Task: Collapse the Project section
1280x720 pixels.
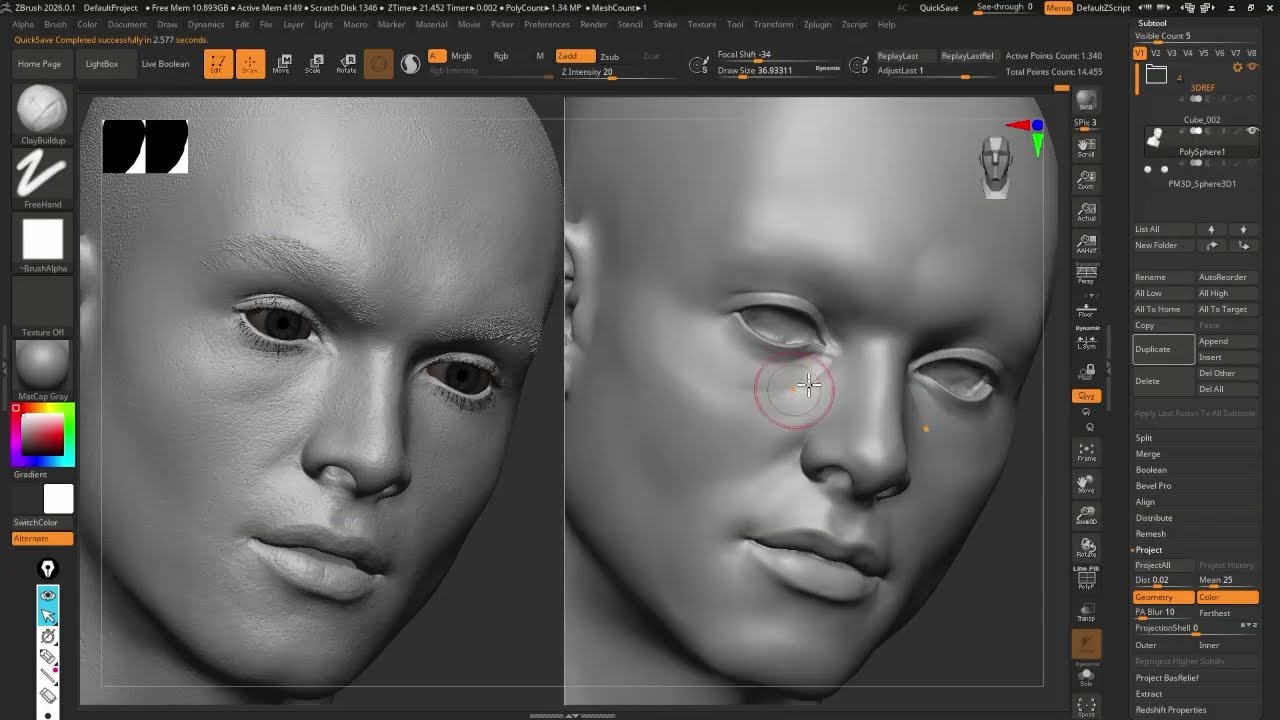Action: 1148,550
